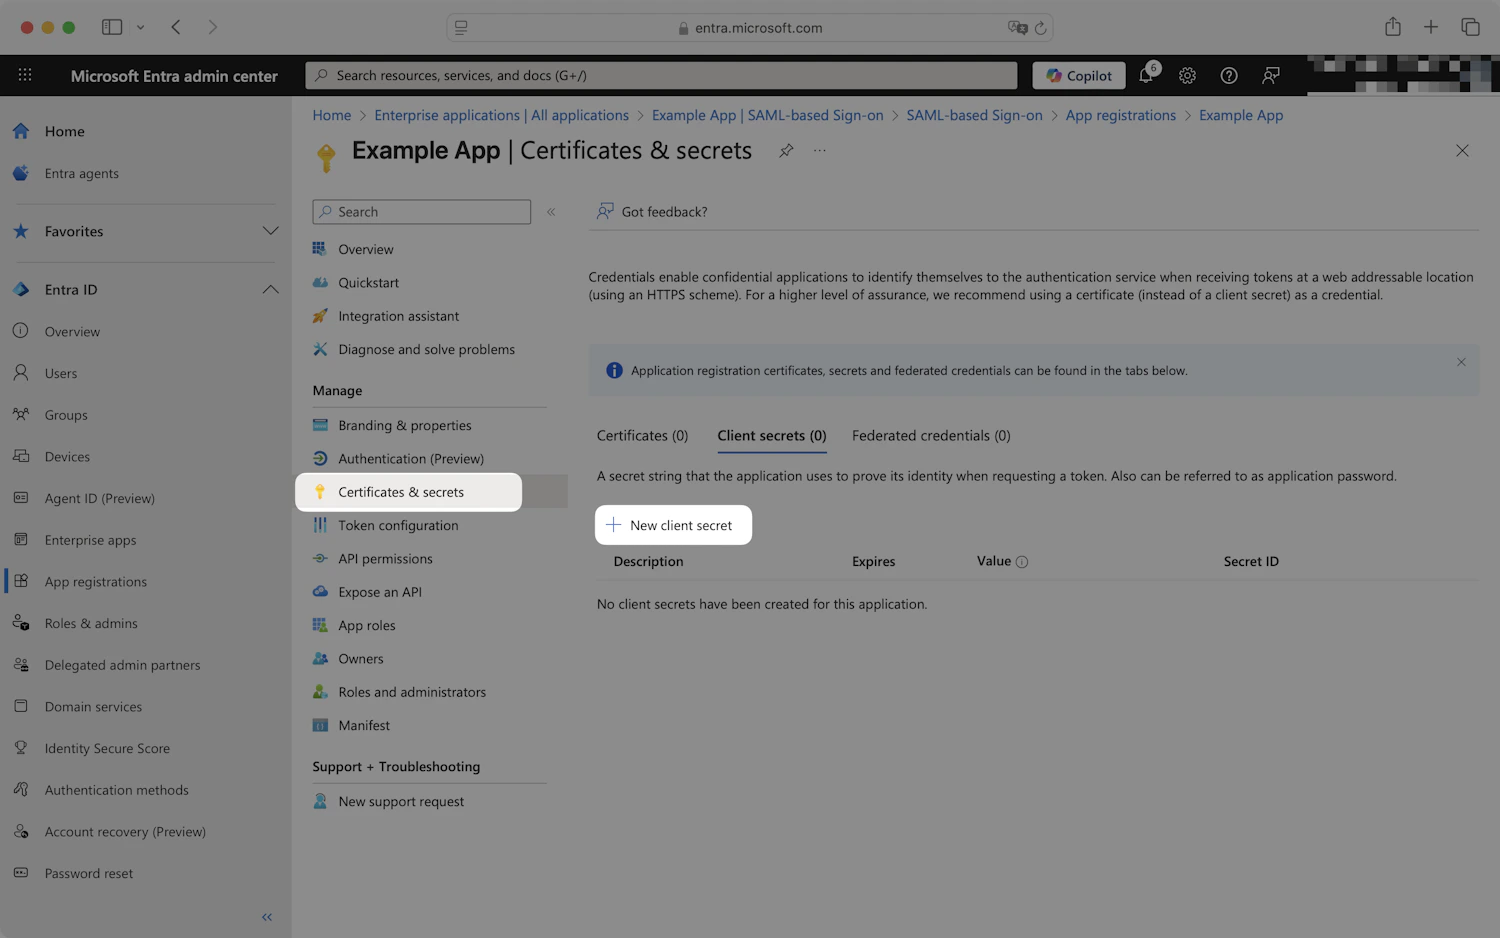
Task: Focus the resource menu Search box
Action: pos(421,212)
